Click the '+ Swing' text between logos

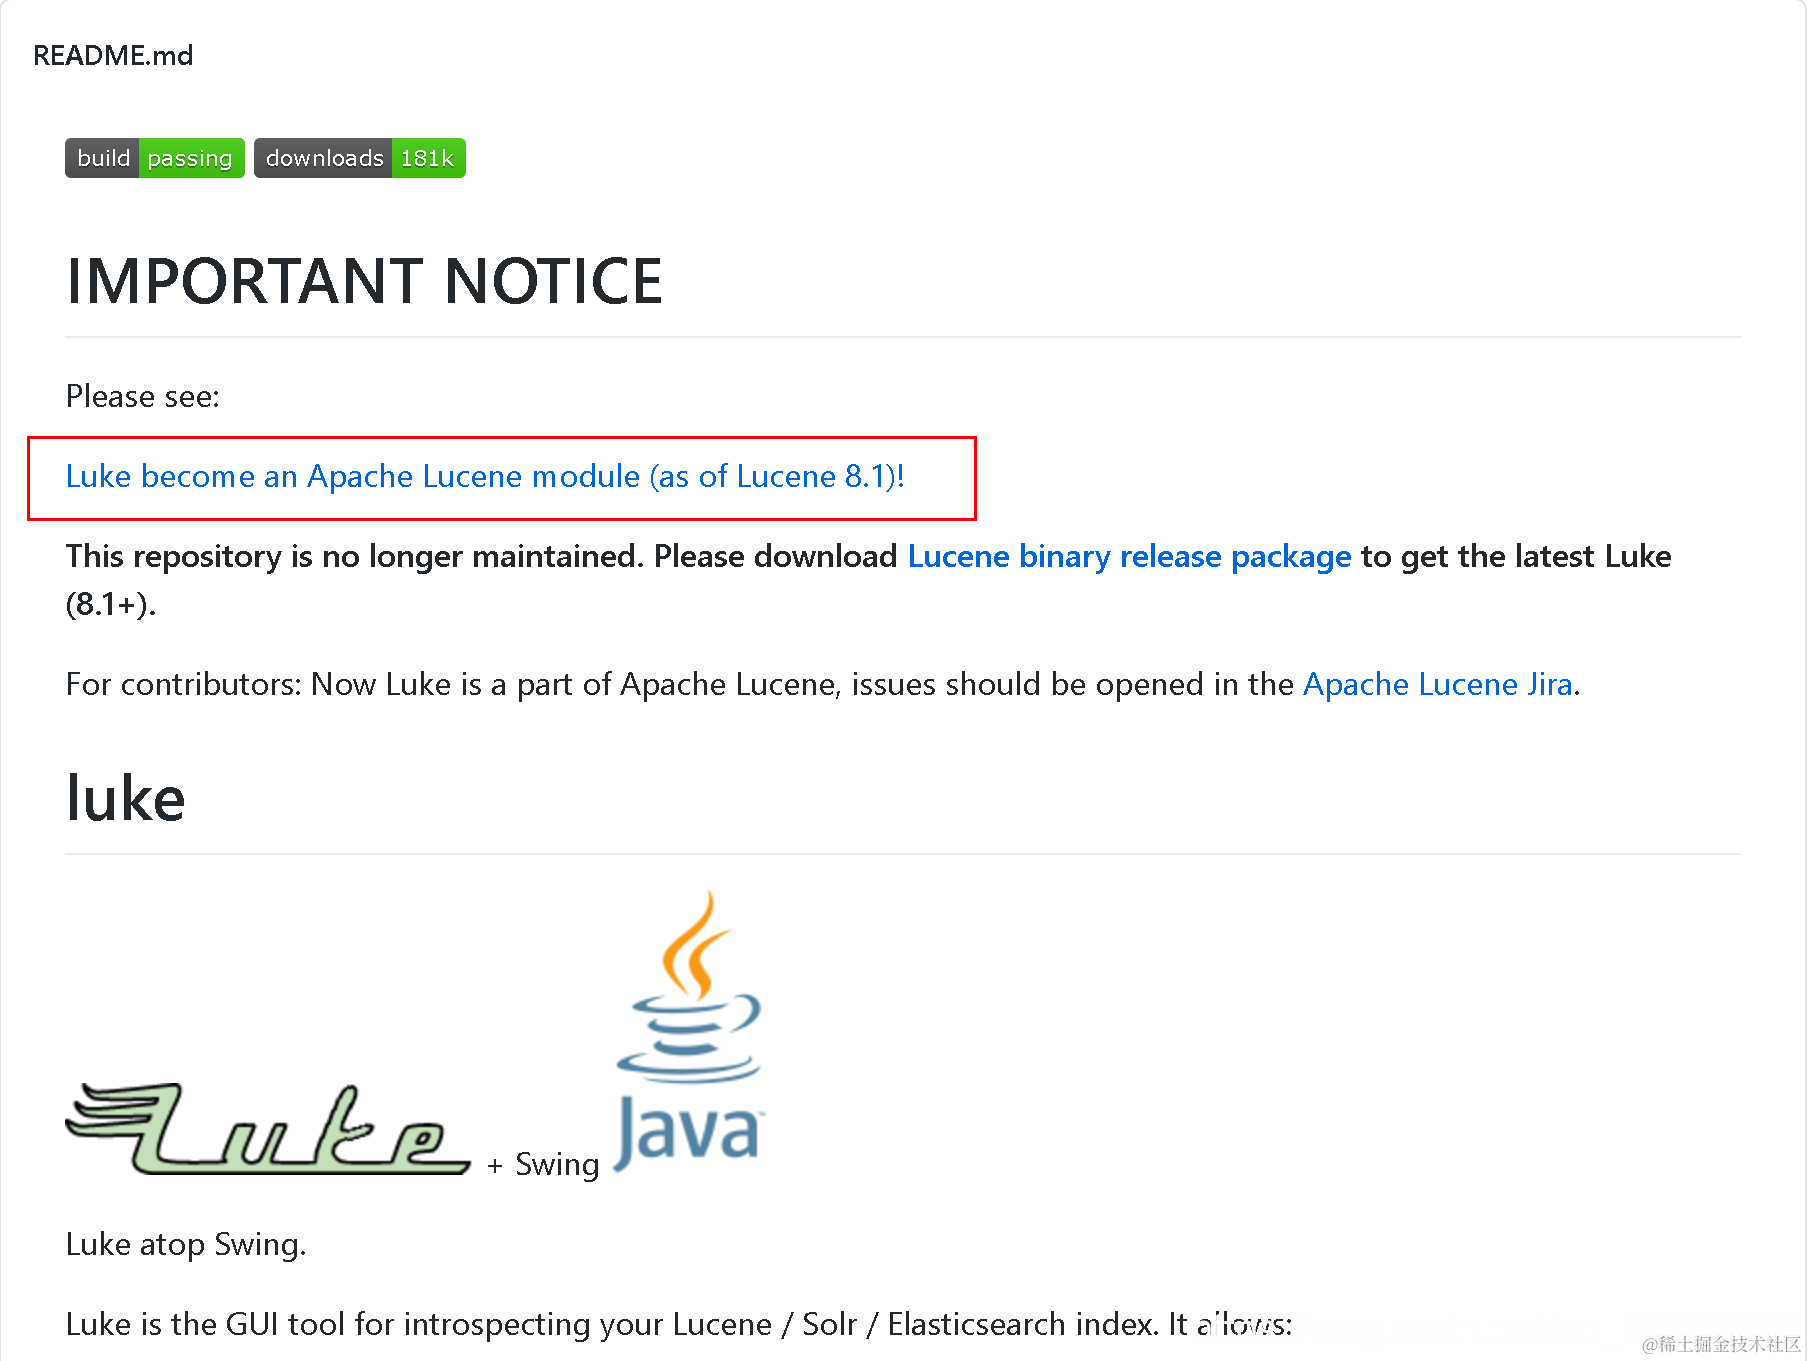point(543,1164)
